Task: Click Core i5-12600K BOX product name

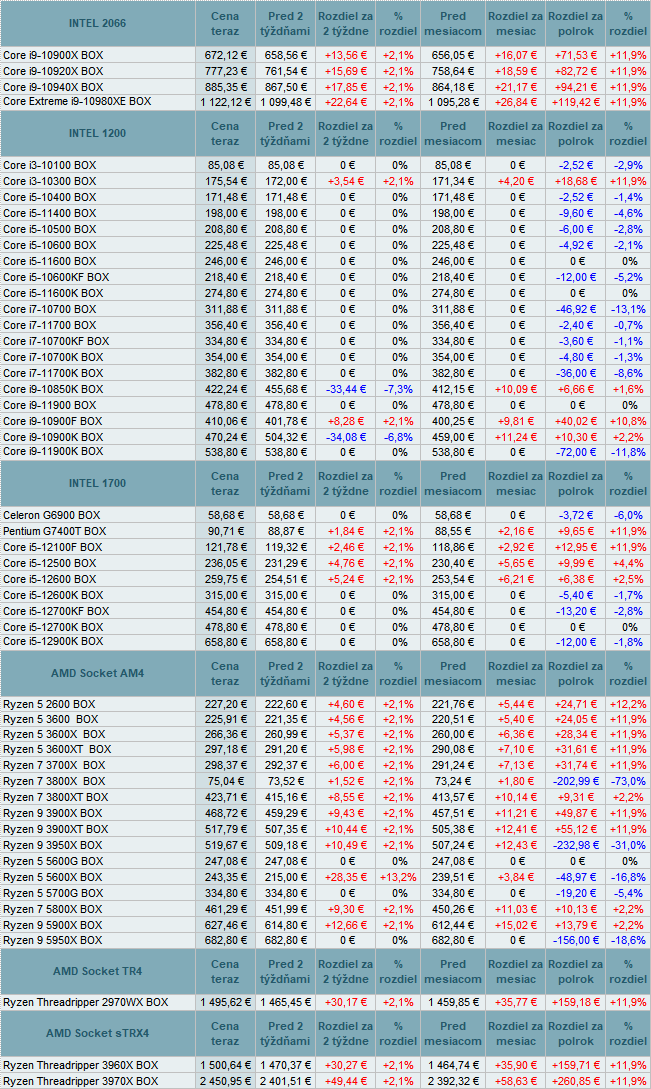Action: coord(53,595)
